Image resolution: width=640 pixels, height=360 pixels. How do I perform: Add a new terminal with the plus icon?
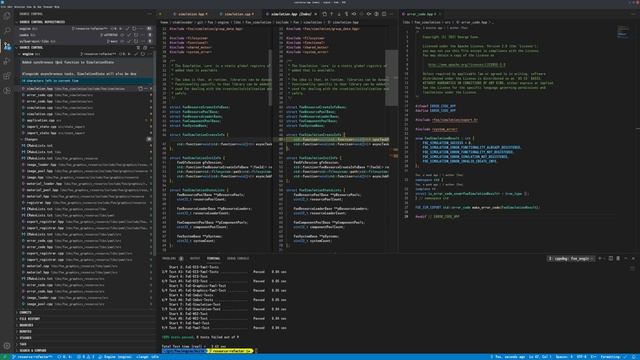click(x=600, y=258)
